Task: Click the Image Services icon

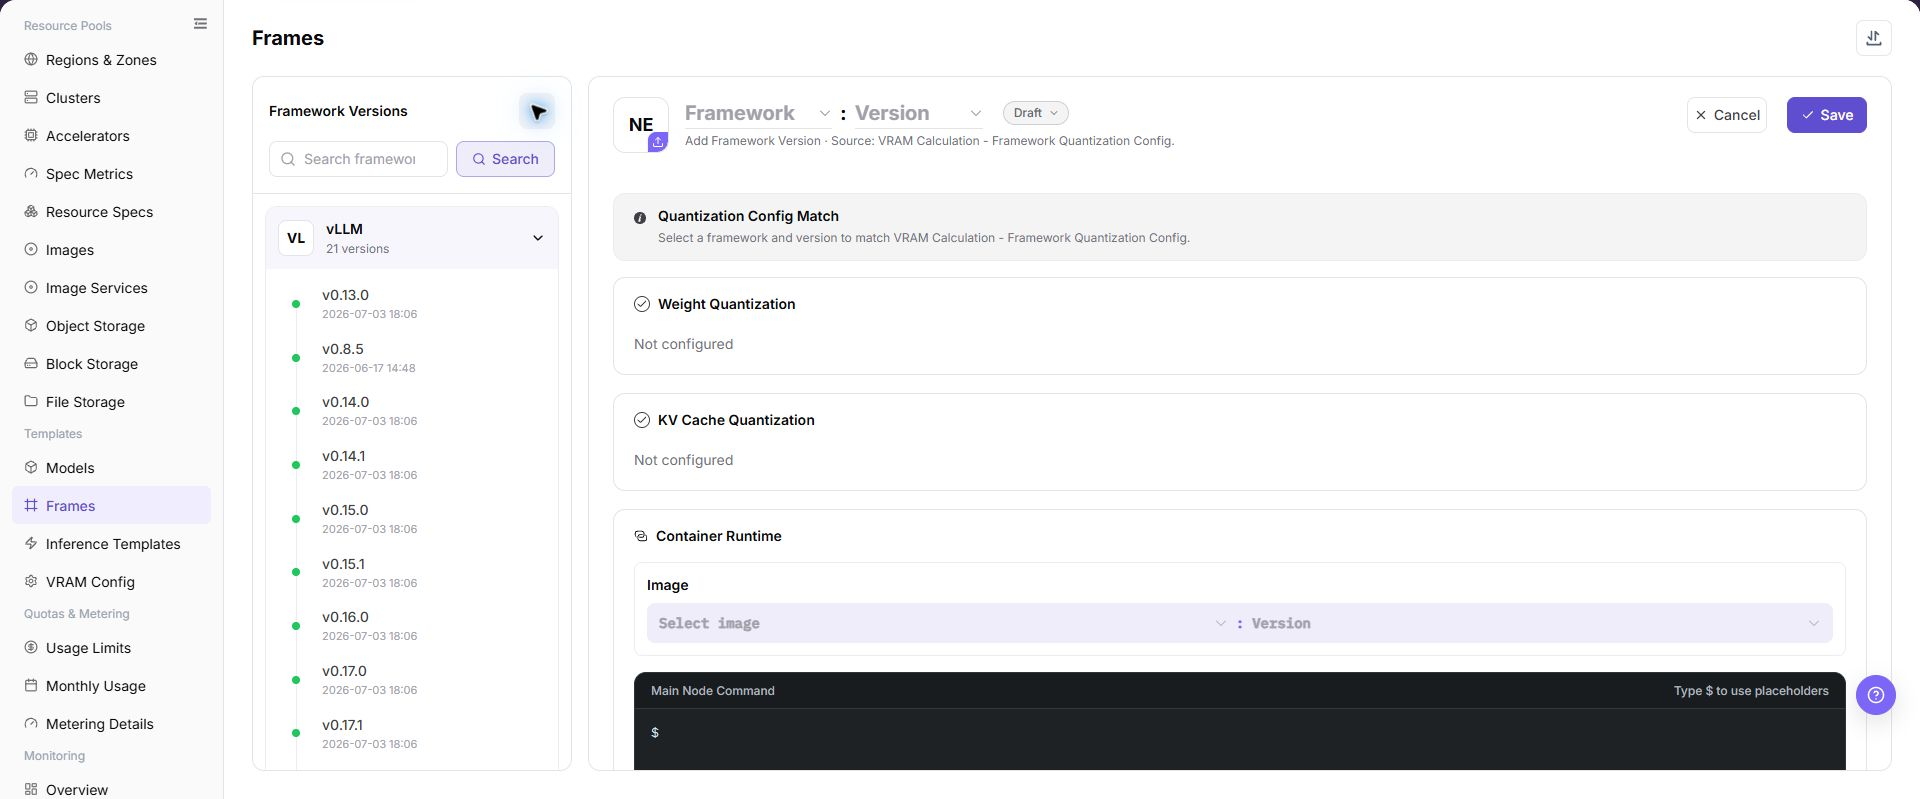Action: tap(31, 287)
